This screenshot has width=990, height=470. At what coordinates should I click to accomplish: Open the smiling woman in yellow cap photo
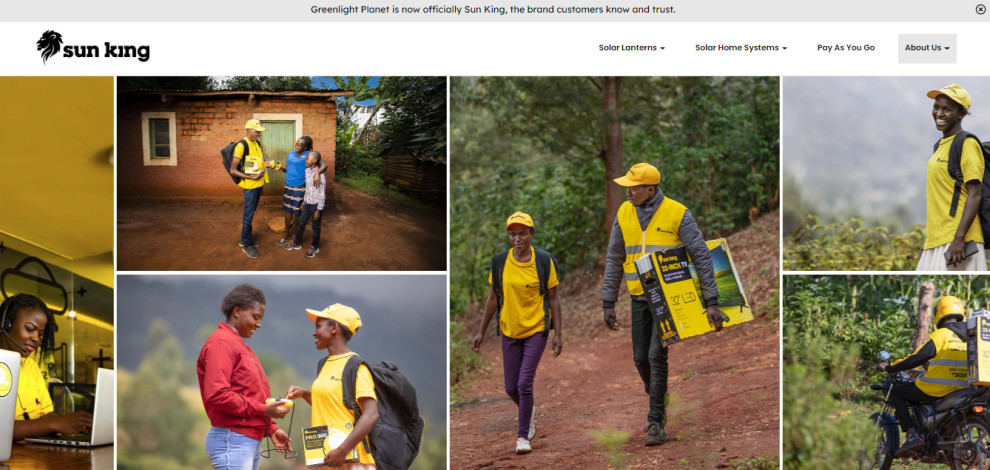(x=886, y=174)
